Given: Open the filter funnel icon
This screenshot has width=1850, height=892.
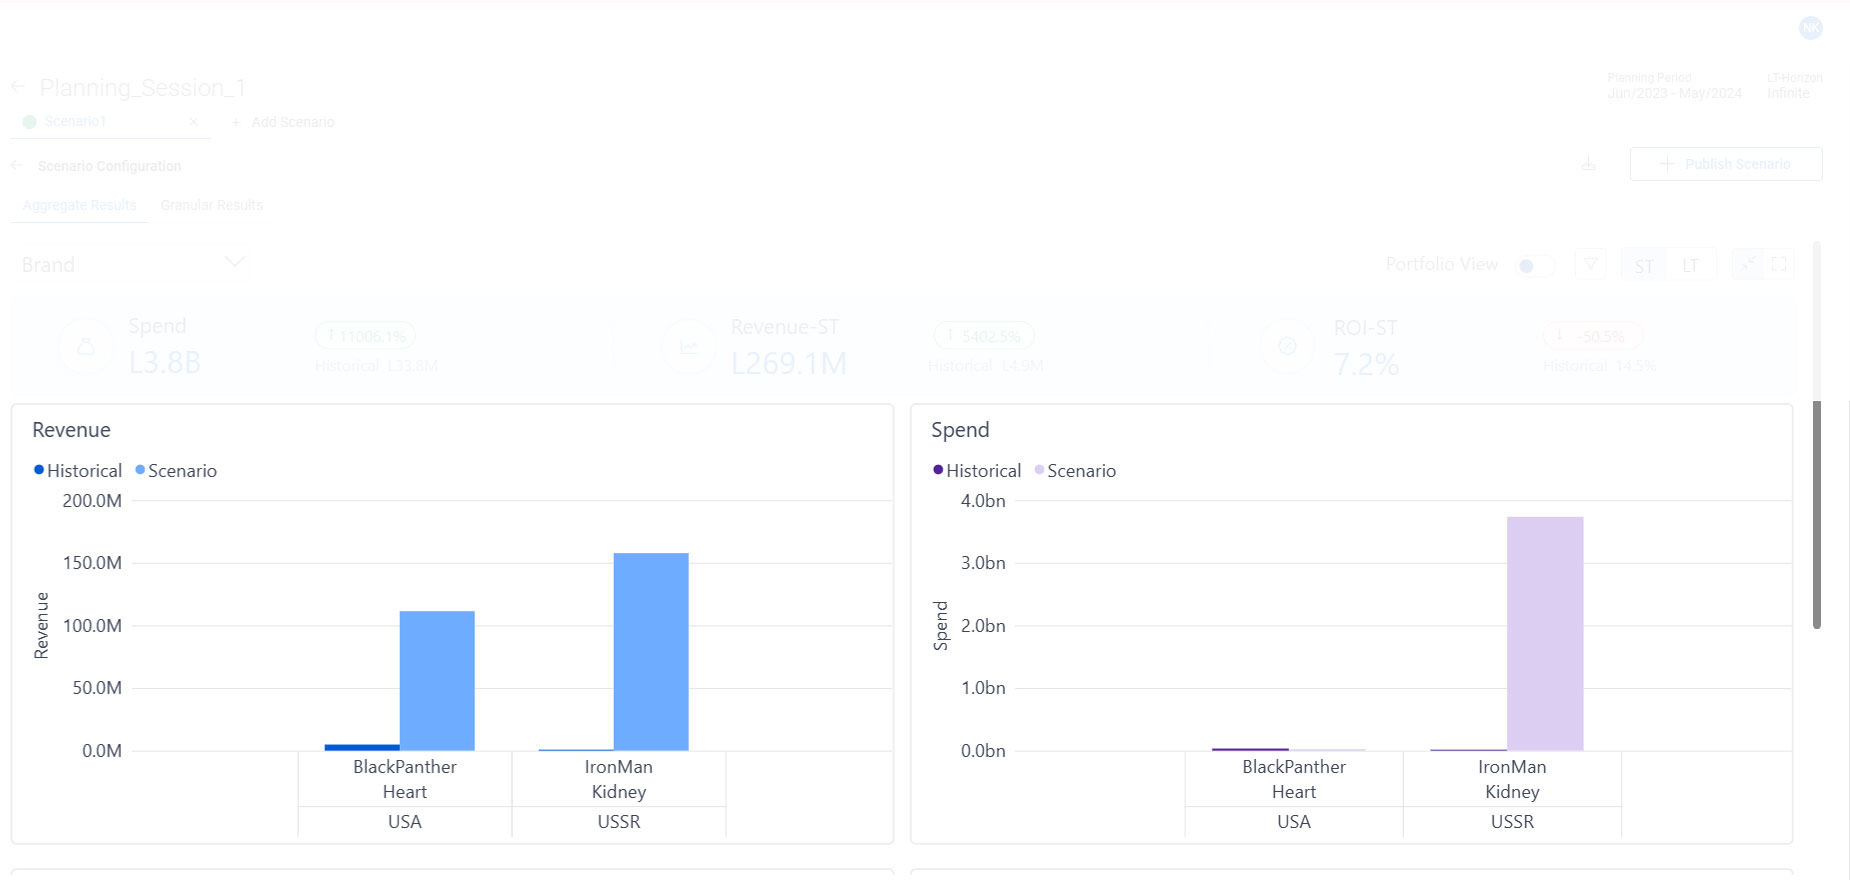Looking at the screenshot, I should tap(1590, 265).
